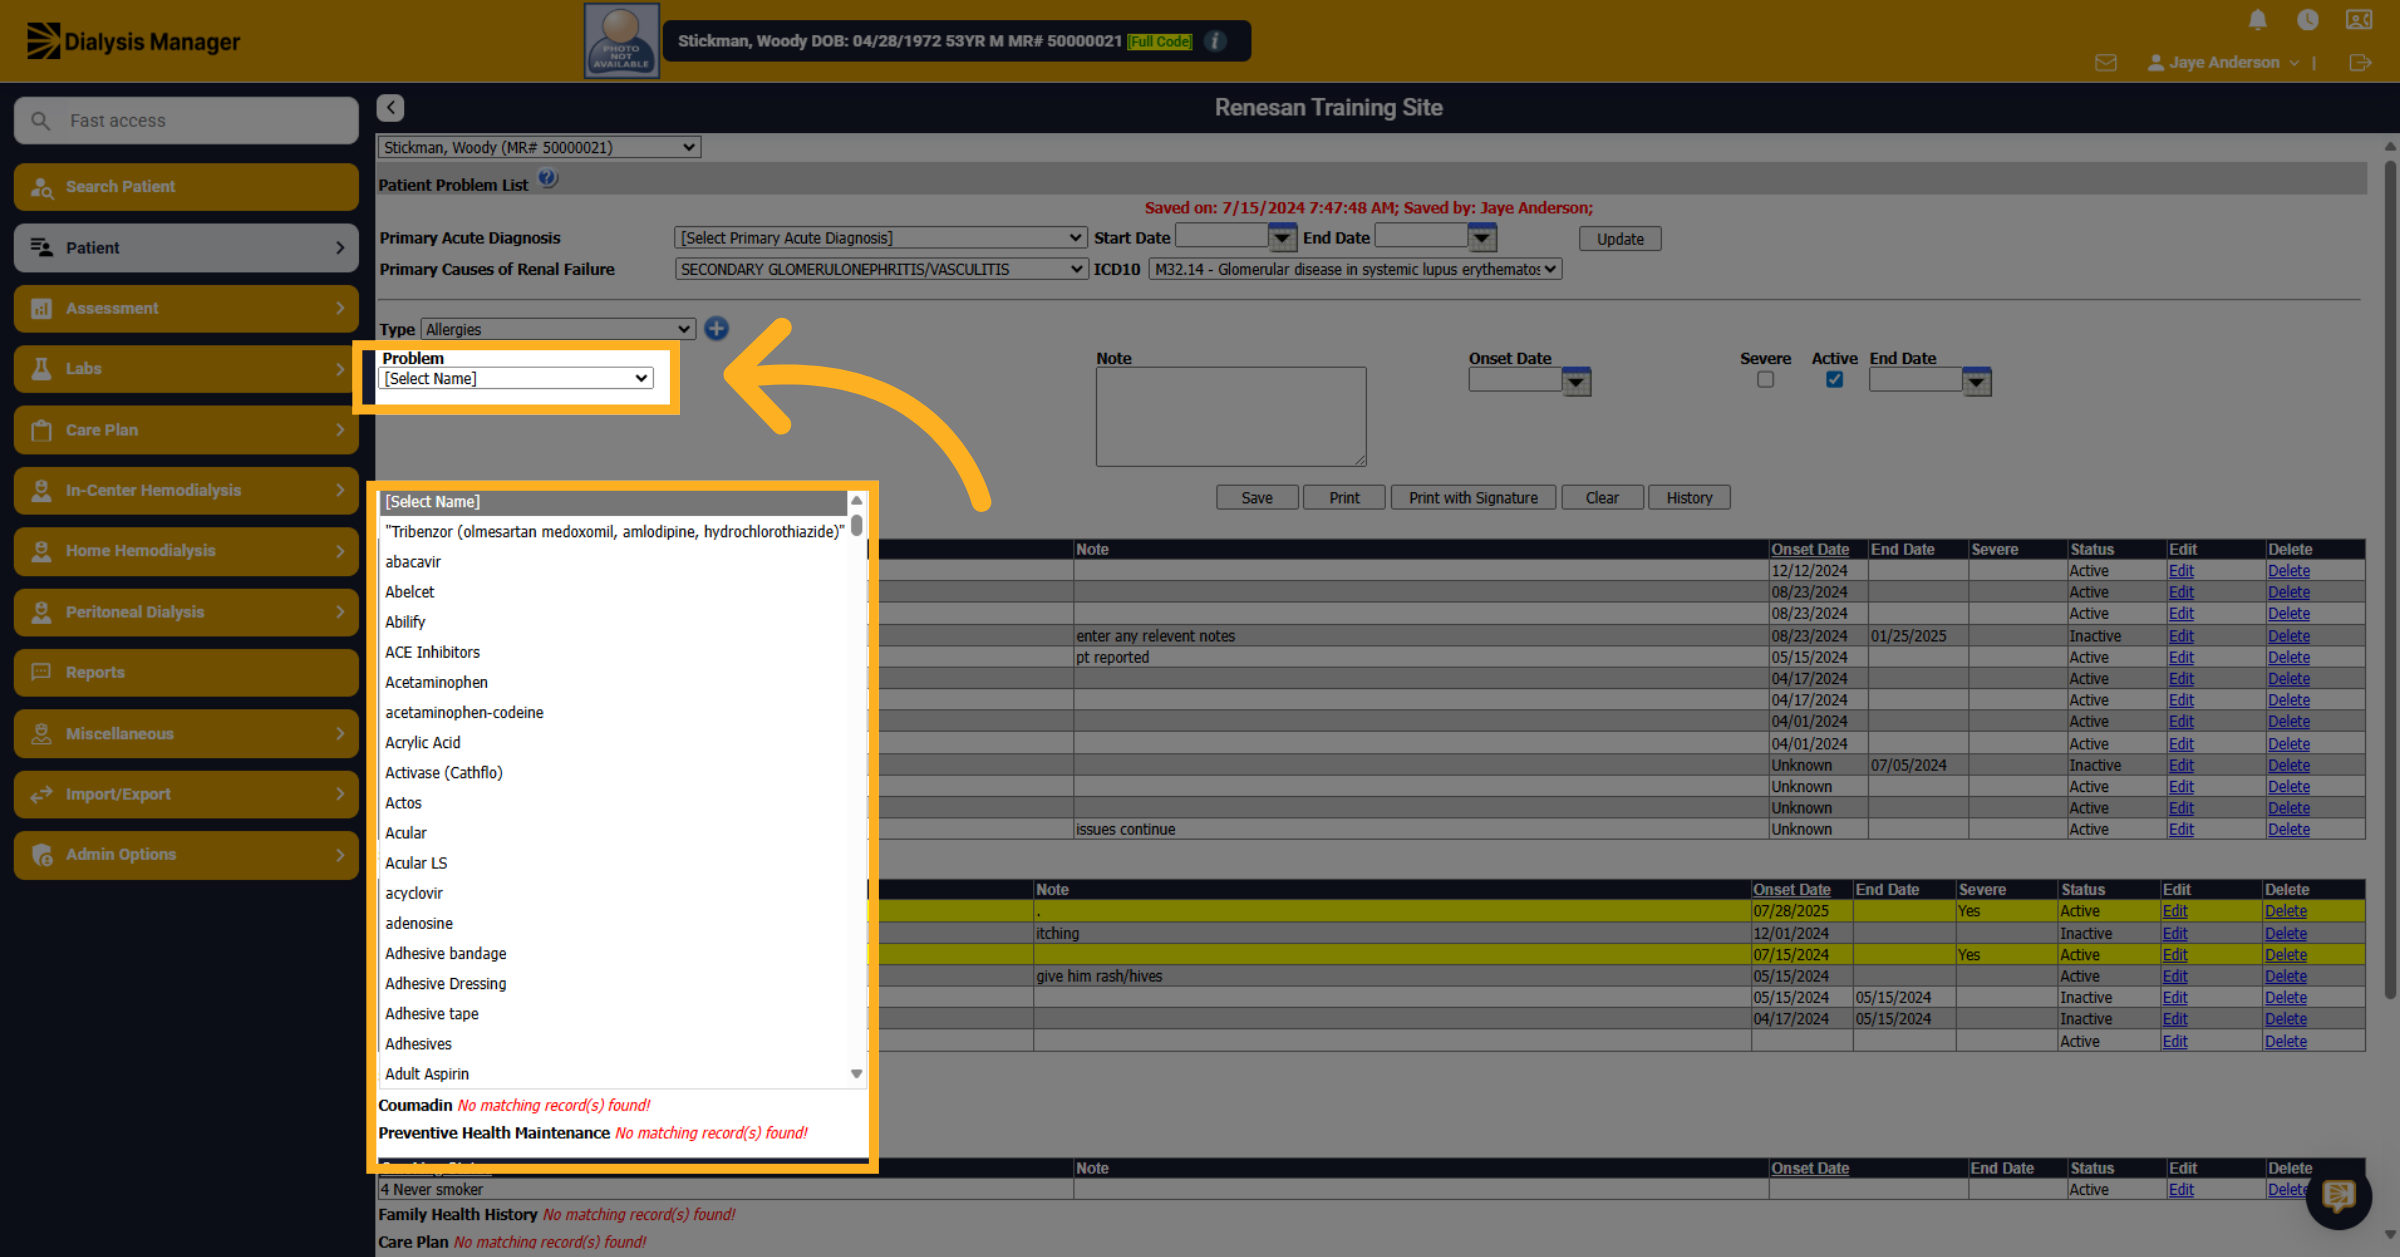Click the Update button
Image resolution: width=2400 pixels, height=1257 pixels.
(x=1620, y=239)
